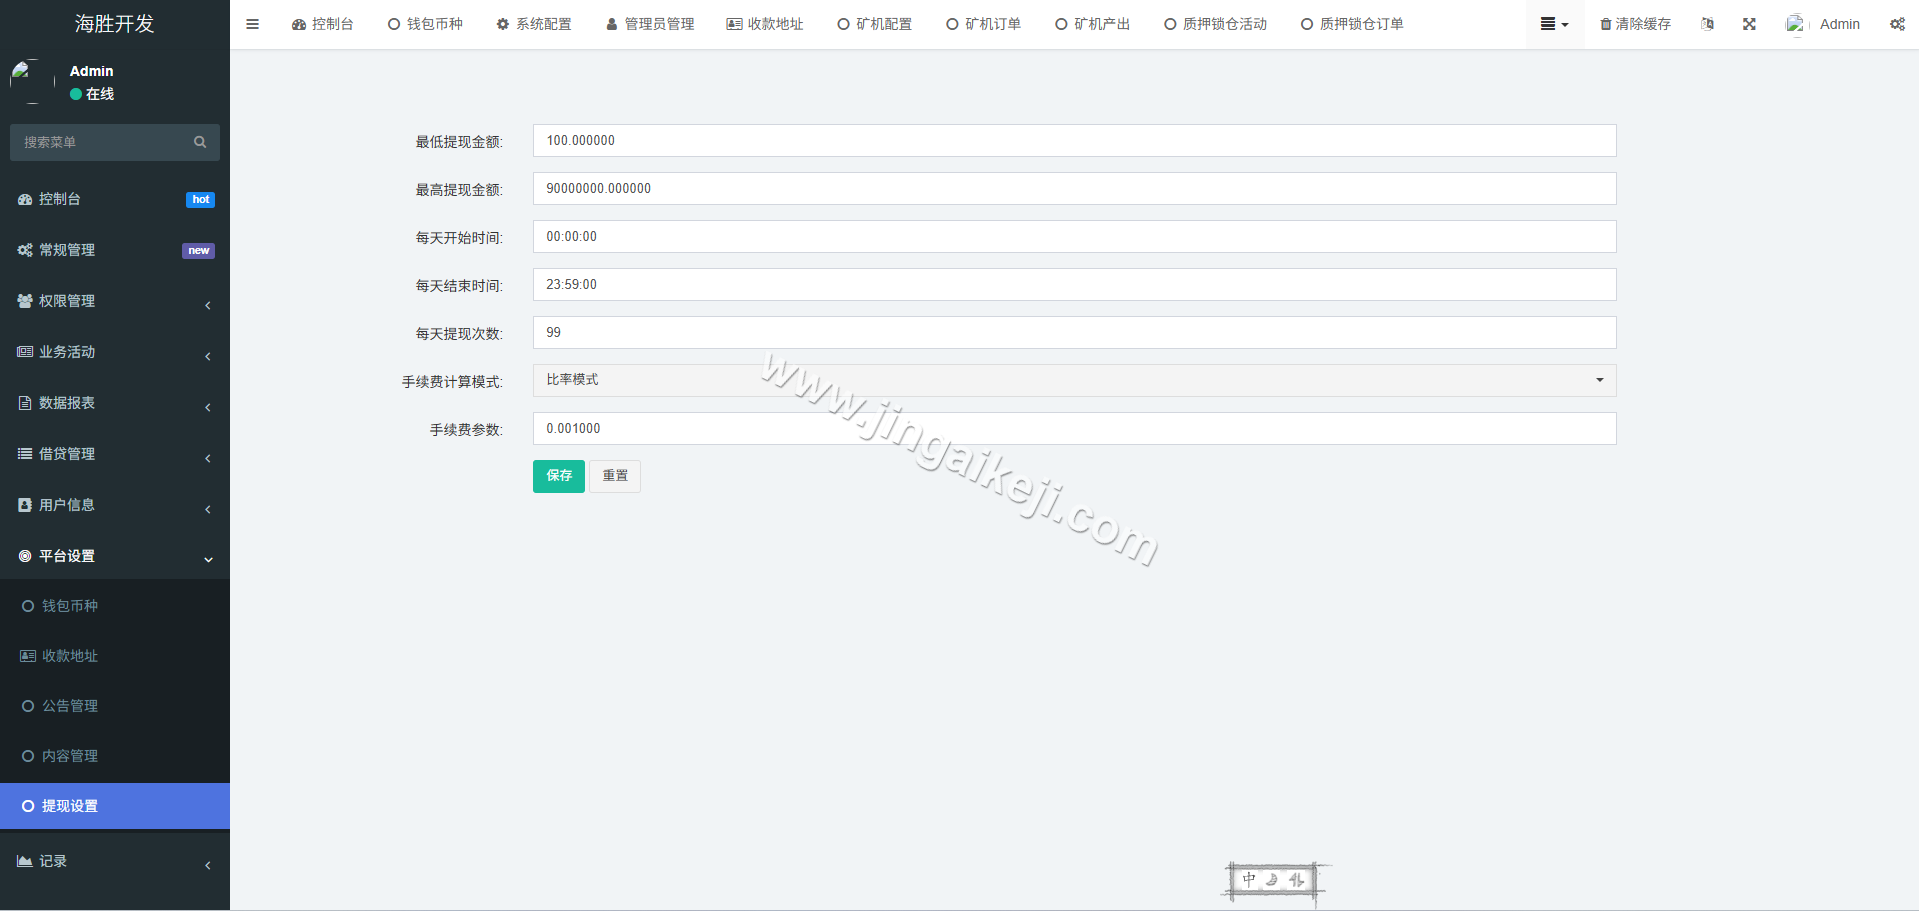Click the 收款地址 card icon in submenu
The image size is (1919, 911).
point(28,655)
